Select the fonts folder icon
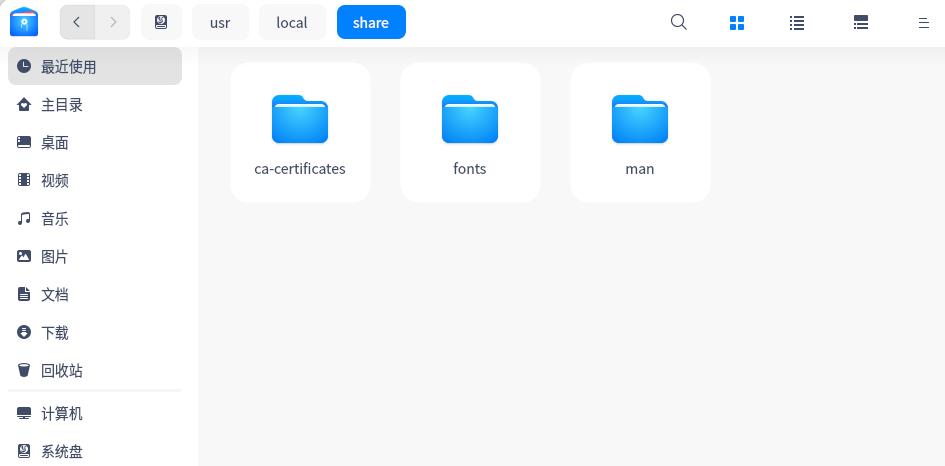 coord(469,119)
